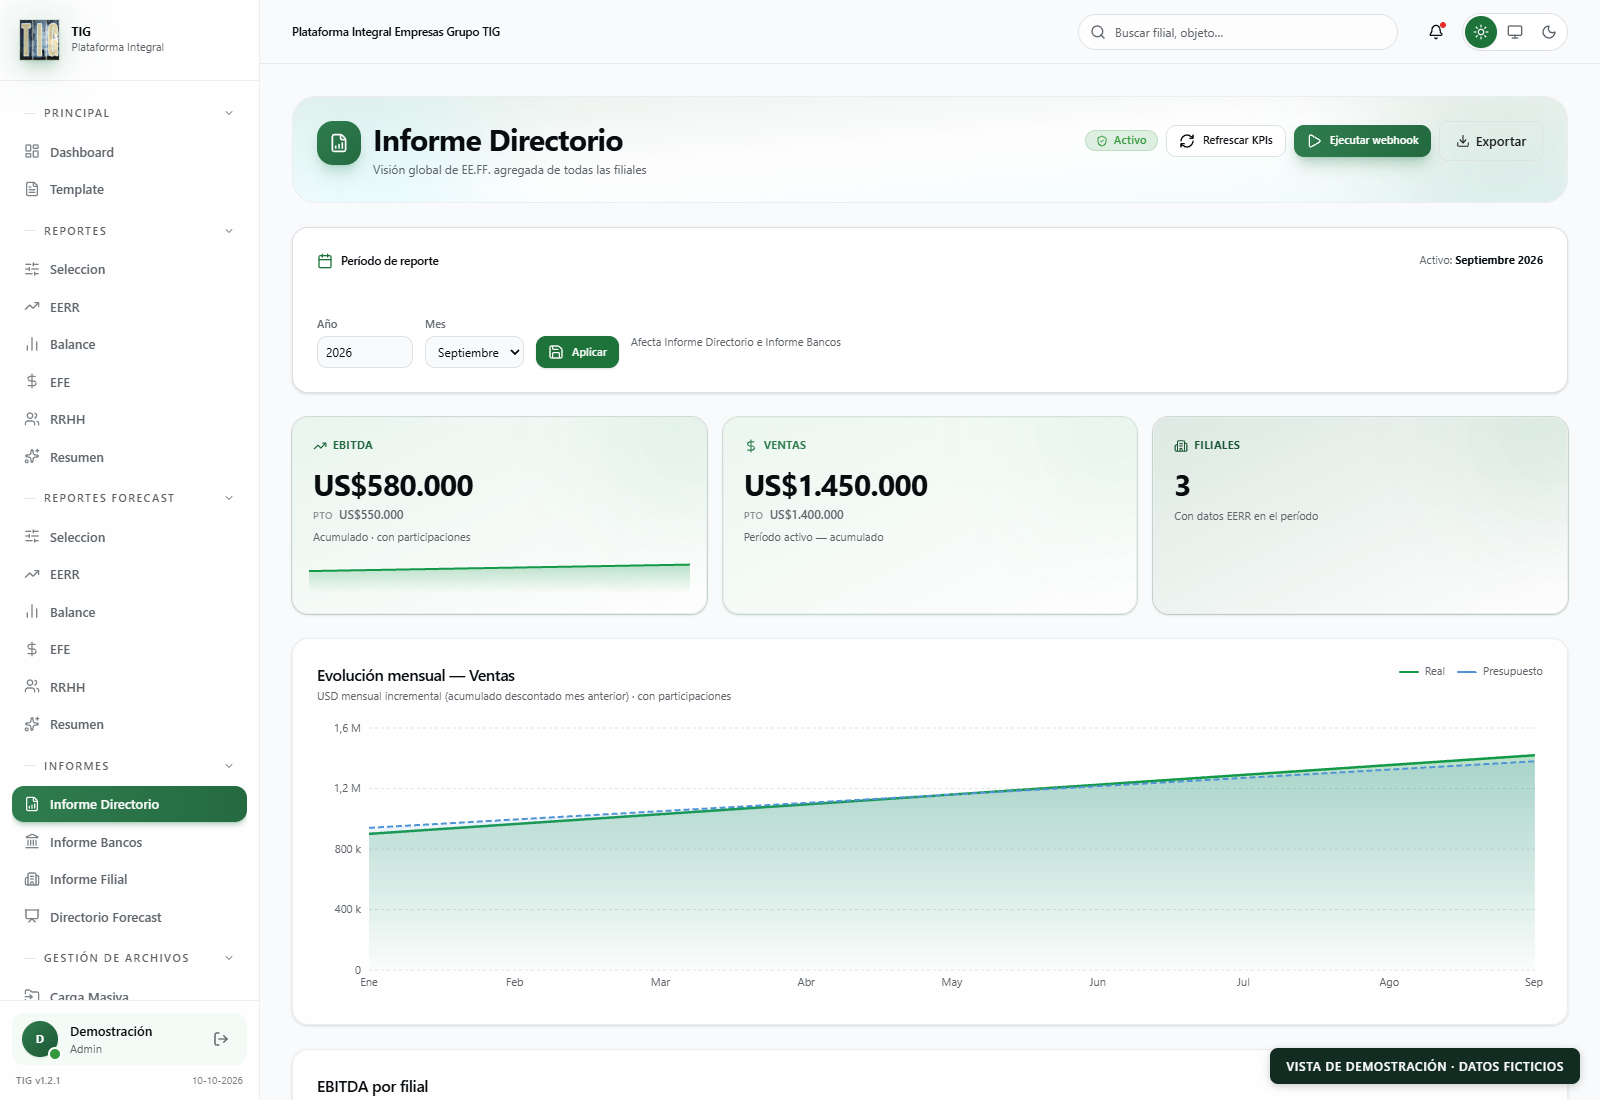1600x1100 pixels.
Task: Click the search magnifier icon
Action: (1098, 32)
